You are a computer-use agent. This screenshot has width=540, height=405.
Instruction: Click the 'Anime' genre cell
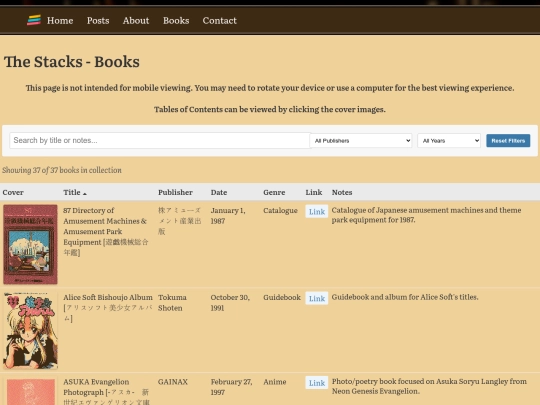pyautogui.click(x=274, y=382)
